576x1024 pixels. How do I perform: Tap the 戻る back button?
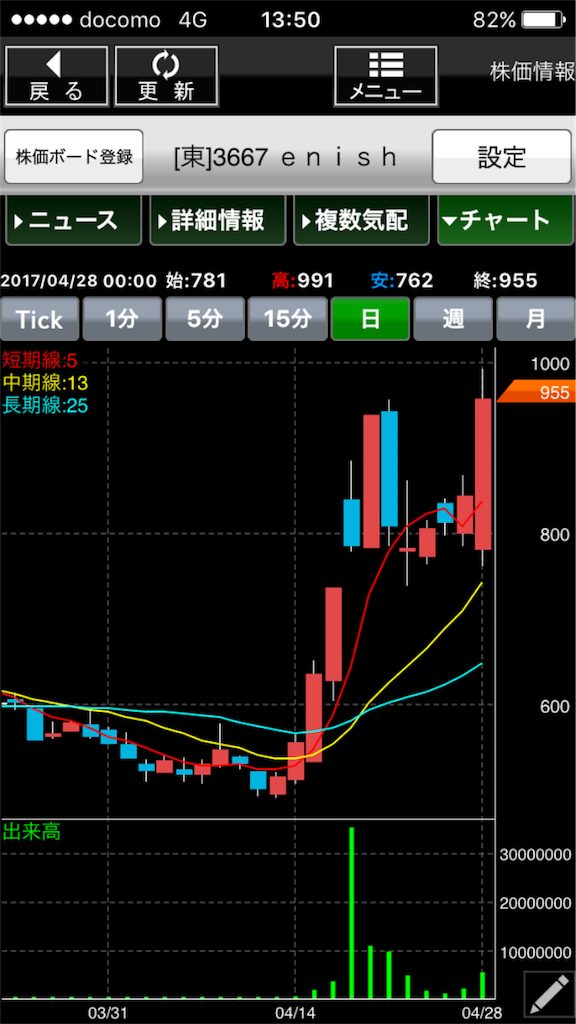[57, 76]
